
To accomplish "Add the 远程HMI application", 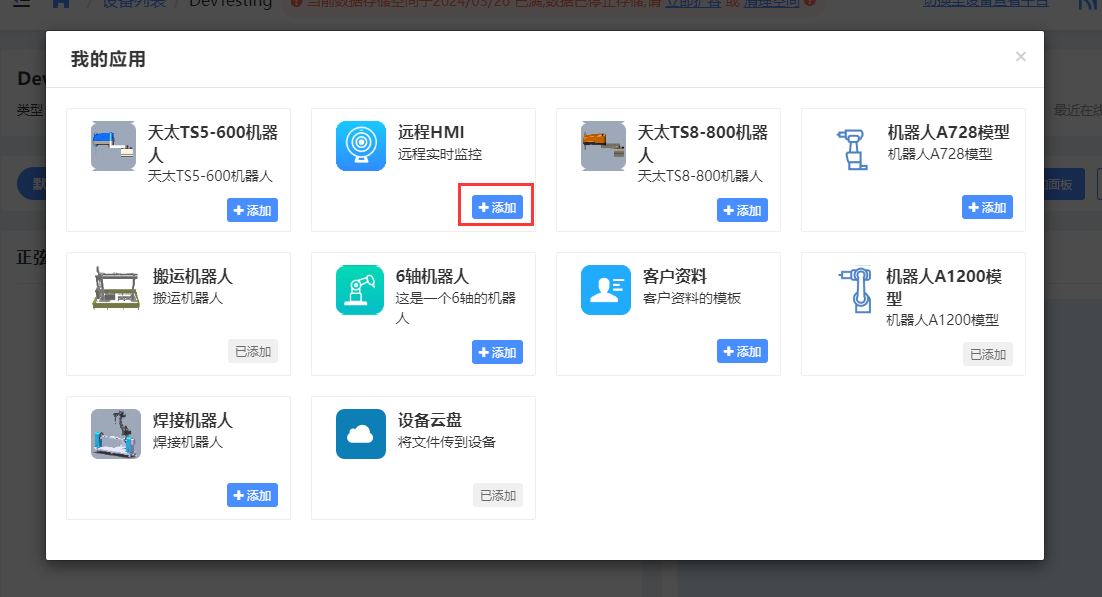I will (497, 207).
